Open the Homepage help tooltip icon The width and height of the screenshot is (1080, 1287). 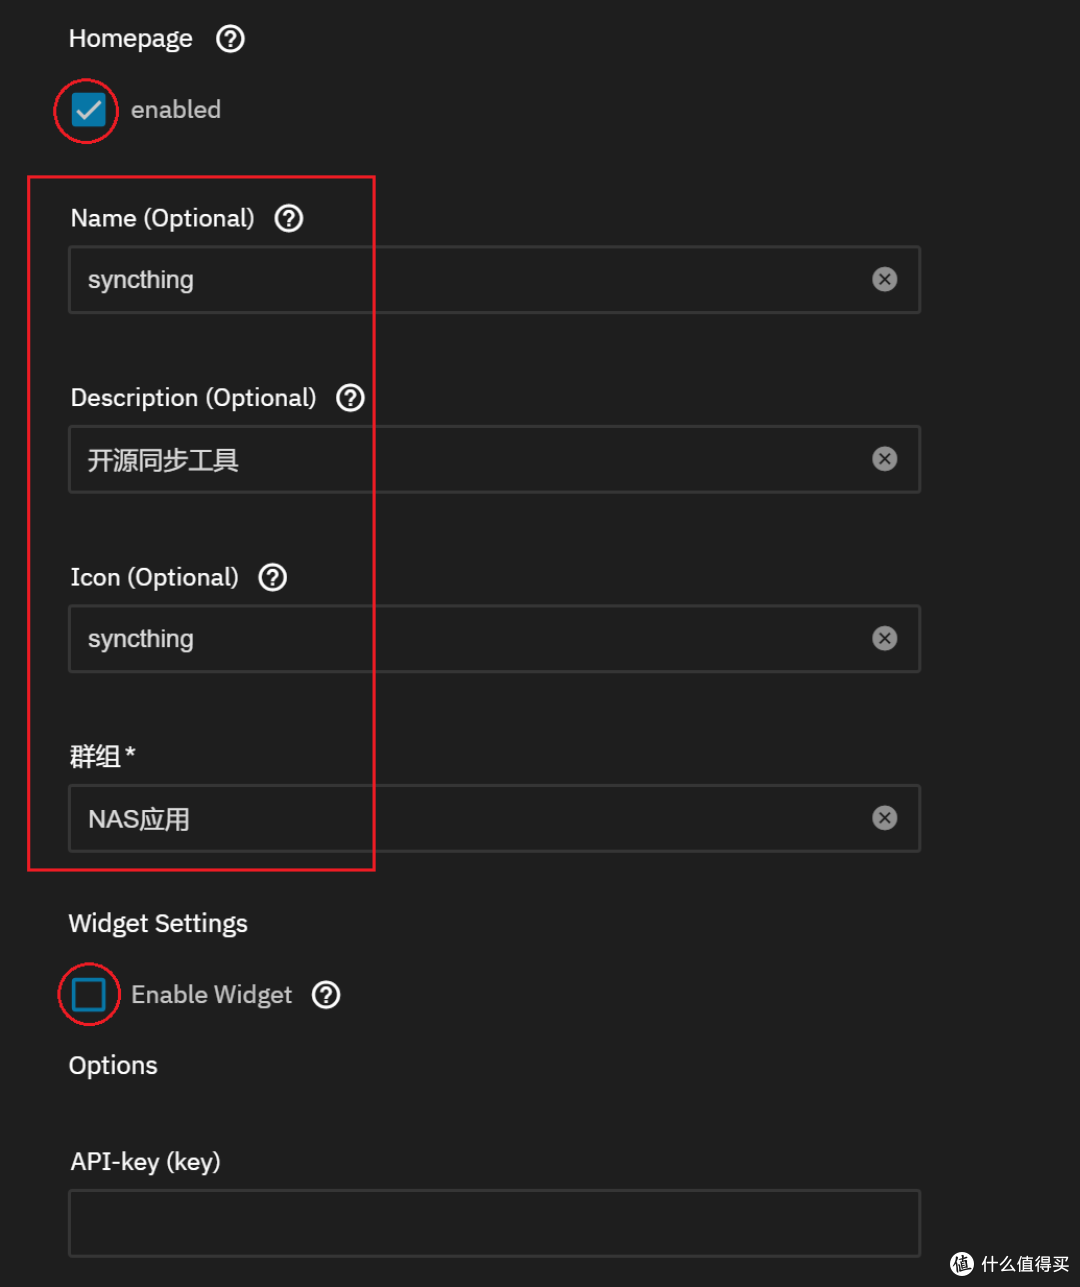229,39
